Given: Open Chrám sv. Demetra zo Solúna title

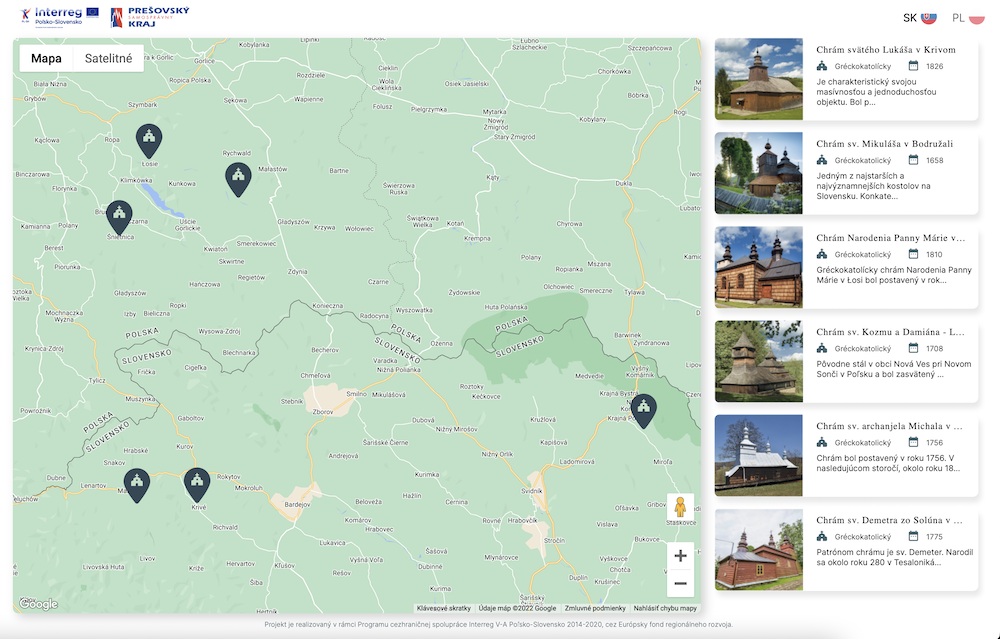Looking at the screenshot, I should point(889,520).
